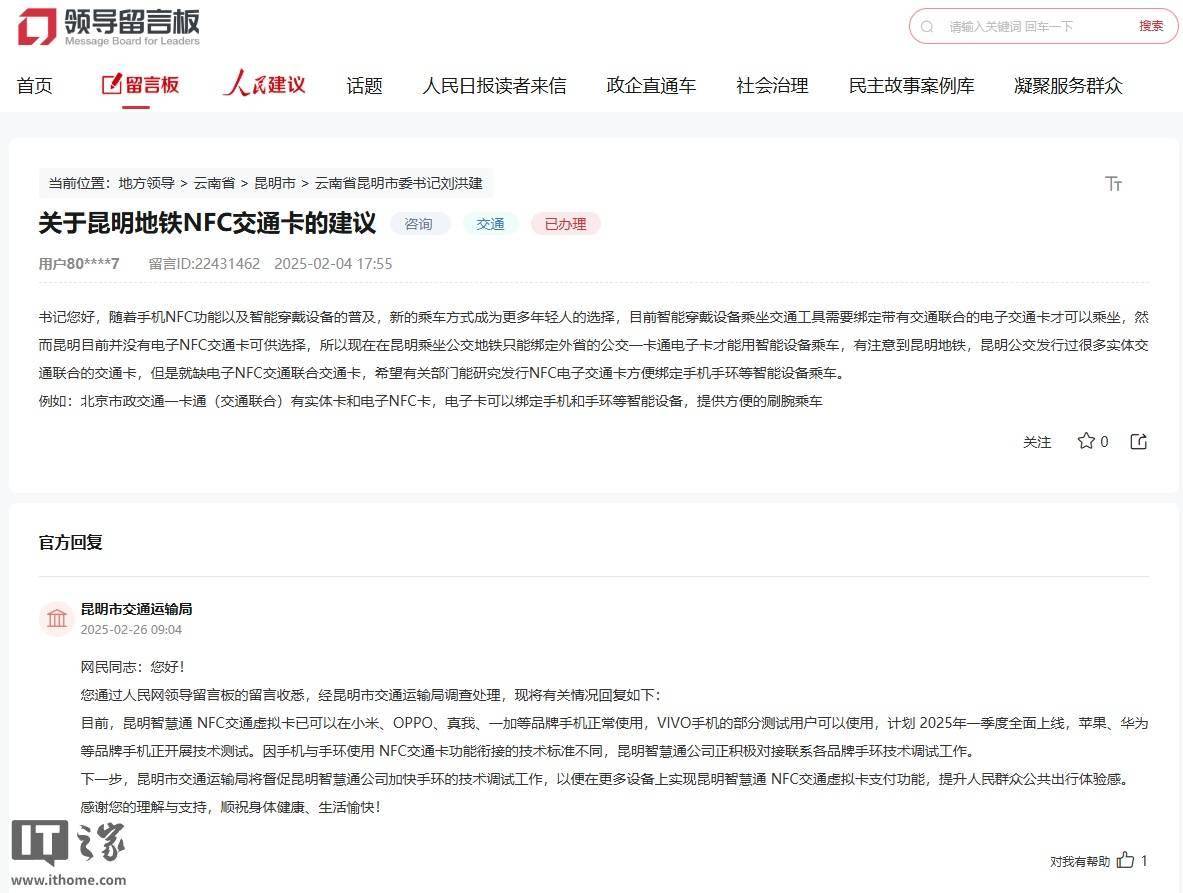Select the 留言板 navigation tab
This screenshot has height=893, width=1183.
pos(140,85)
